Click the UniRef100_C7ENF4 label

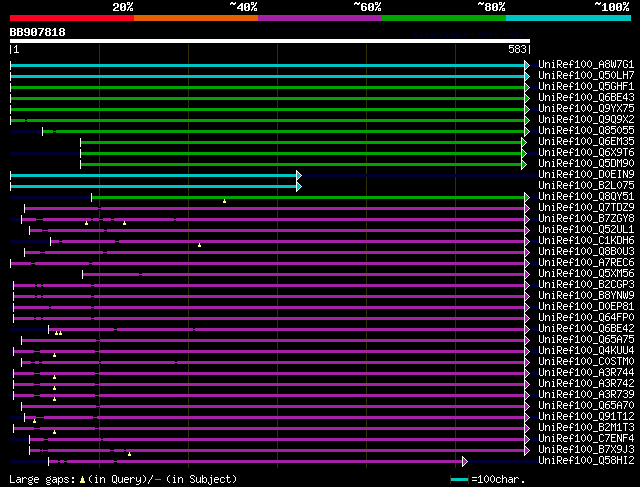[586, 439]
